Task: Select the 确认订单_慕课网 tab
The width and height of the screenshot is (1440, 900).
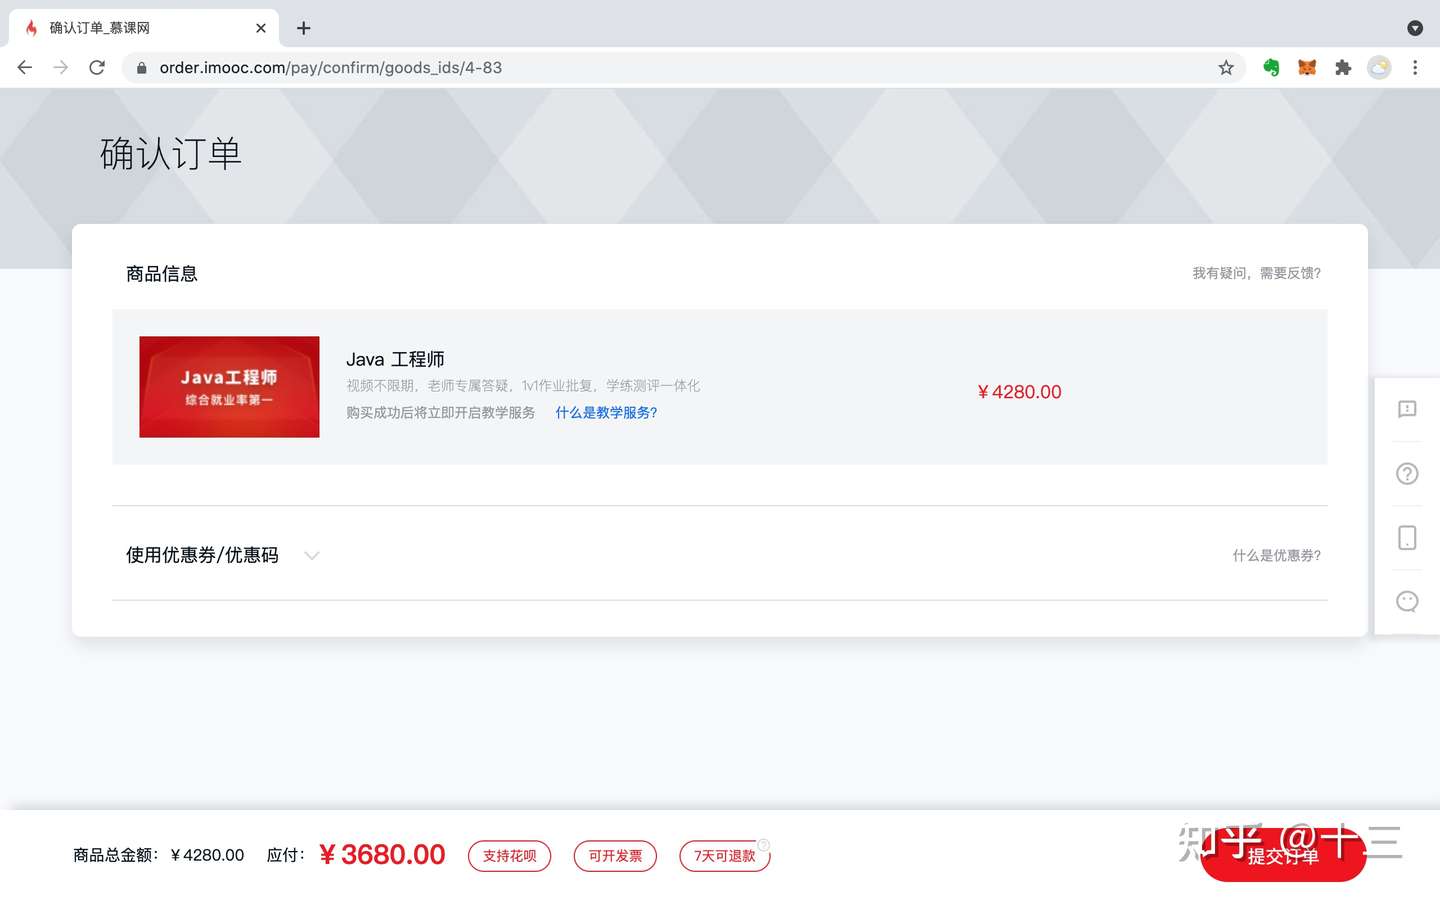Action: pyautogui.click(x=144, y=28)
